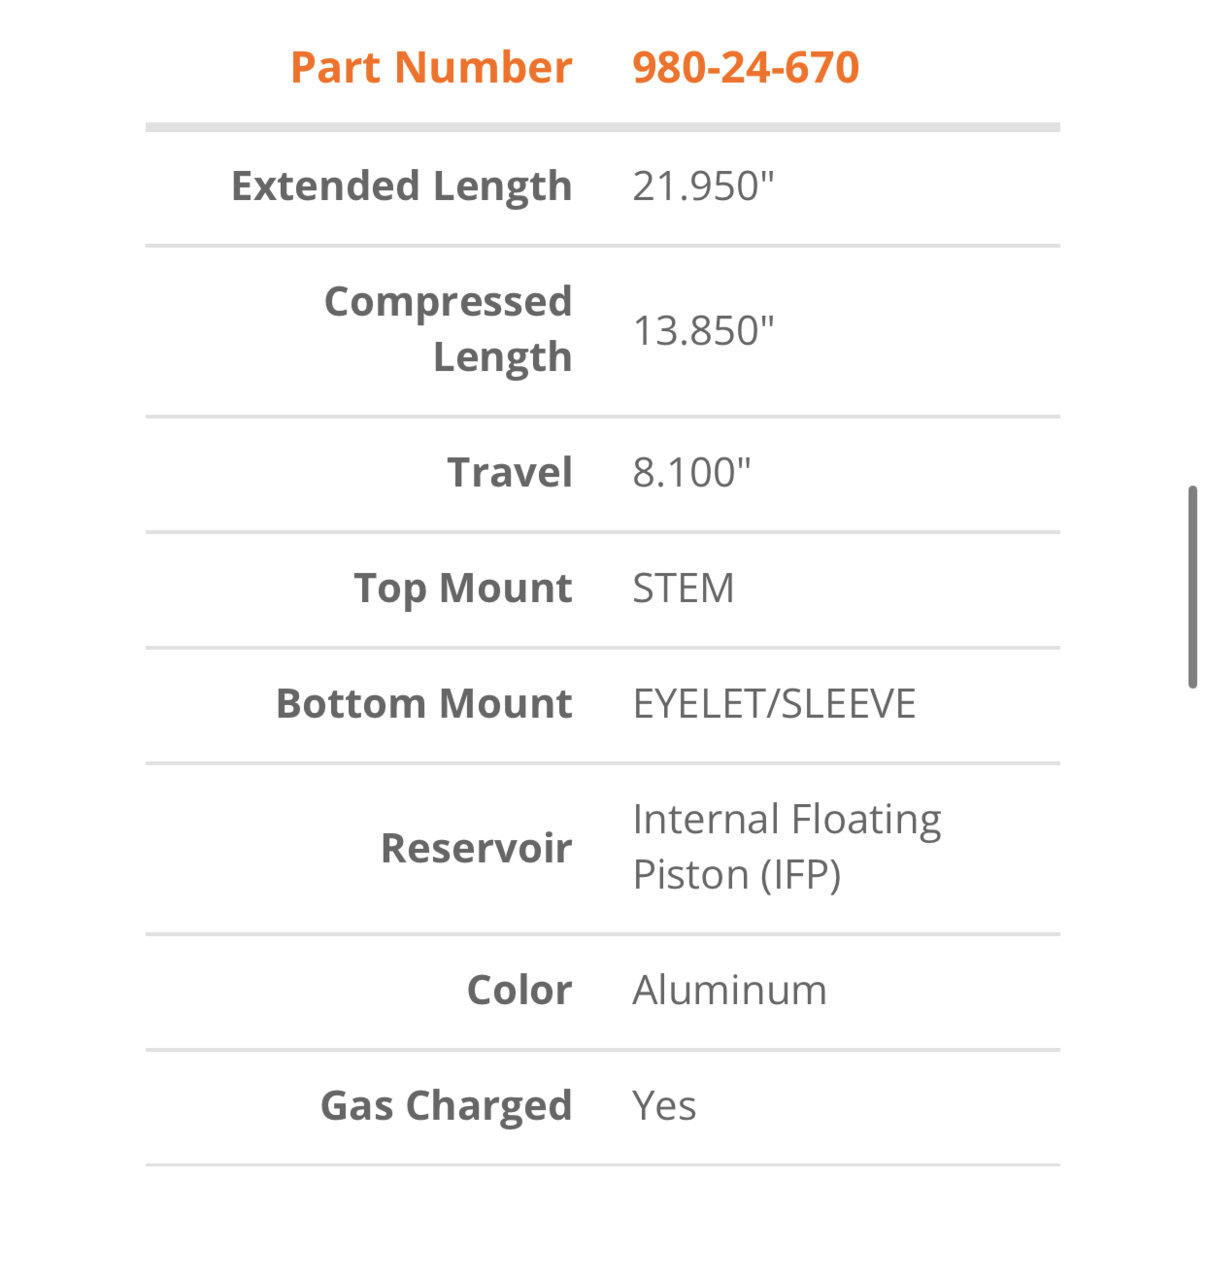
Task: Click the Travel label
Action: coord(510,472)
